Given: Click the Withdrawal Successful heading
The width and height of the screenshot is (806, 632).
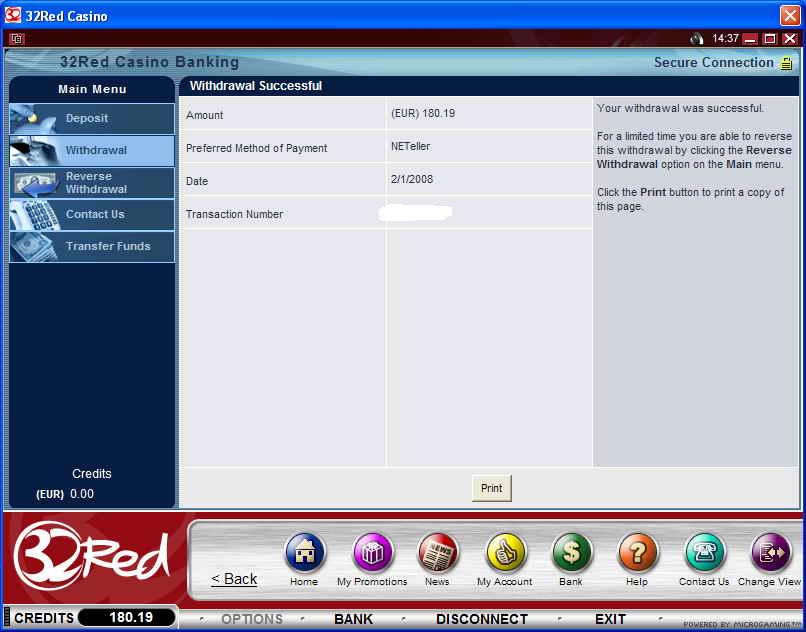Looking at the screenshot, I should 255,86.
